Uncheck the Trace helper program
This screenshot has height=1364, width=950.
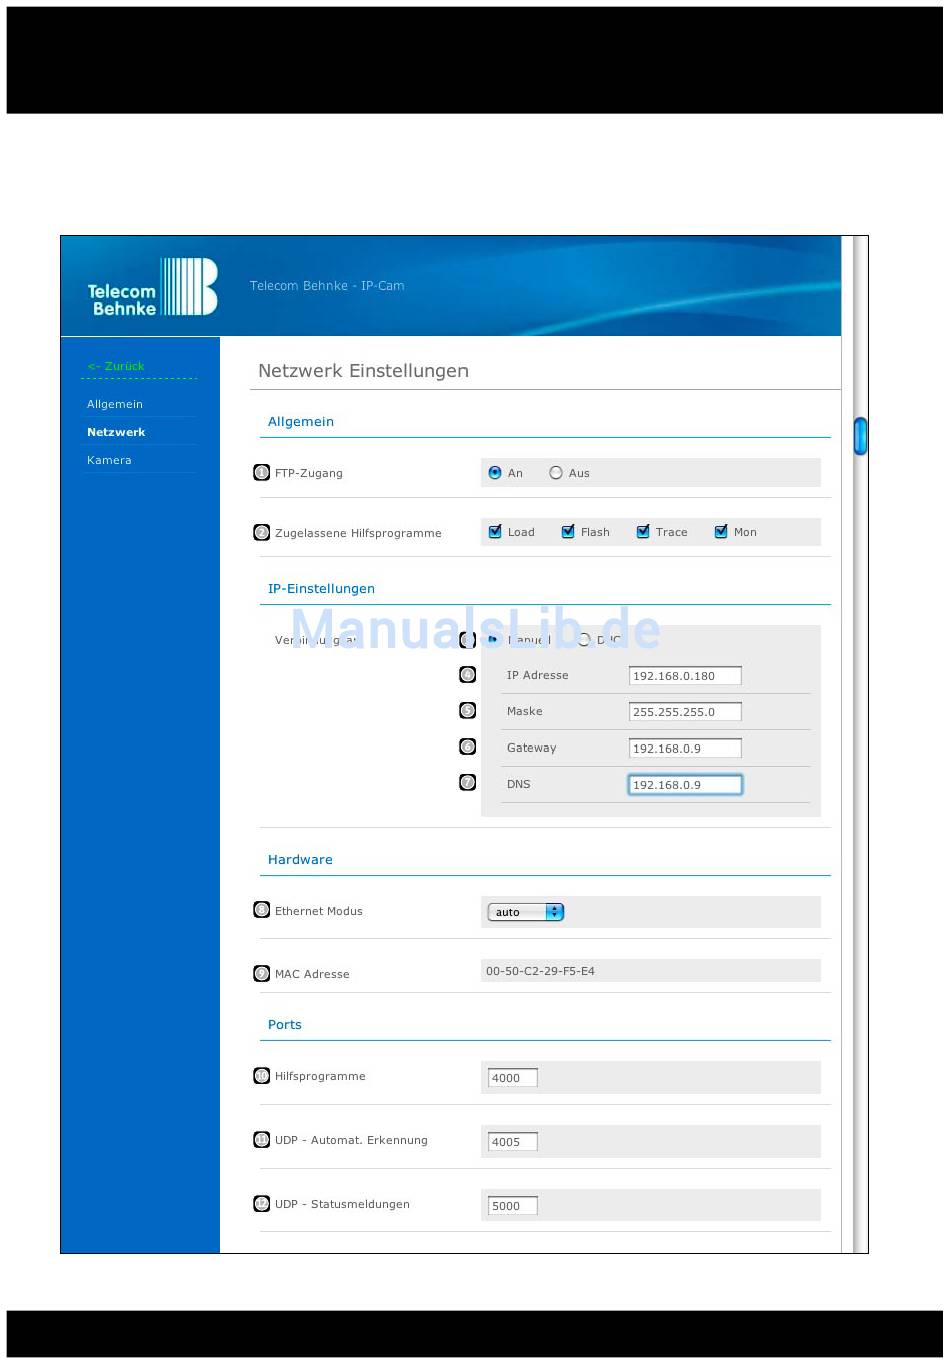pyautogui.click(x=643, y=532)
